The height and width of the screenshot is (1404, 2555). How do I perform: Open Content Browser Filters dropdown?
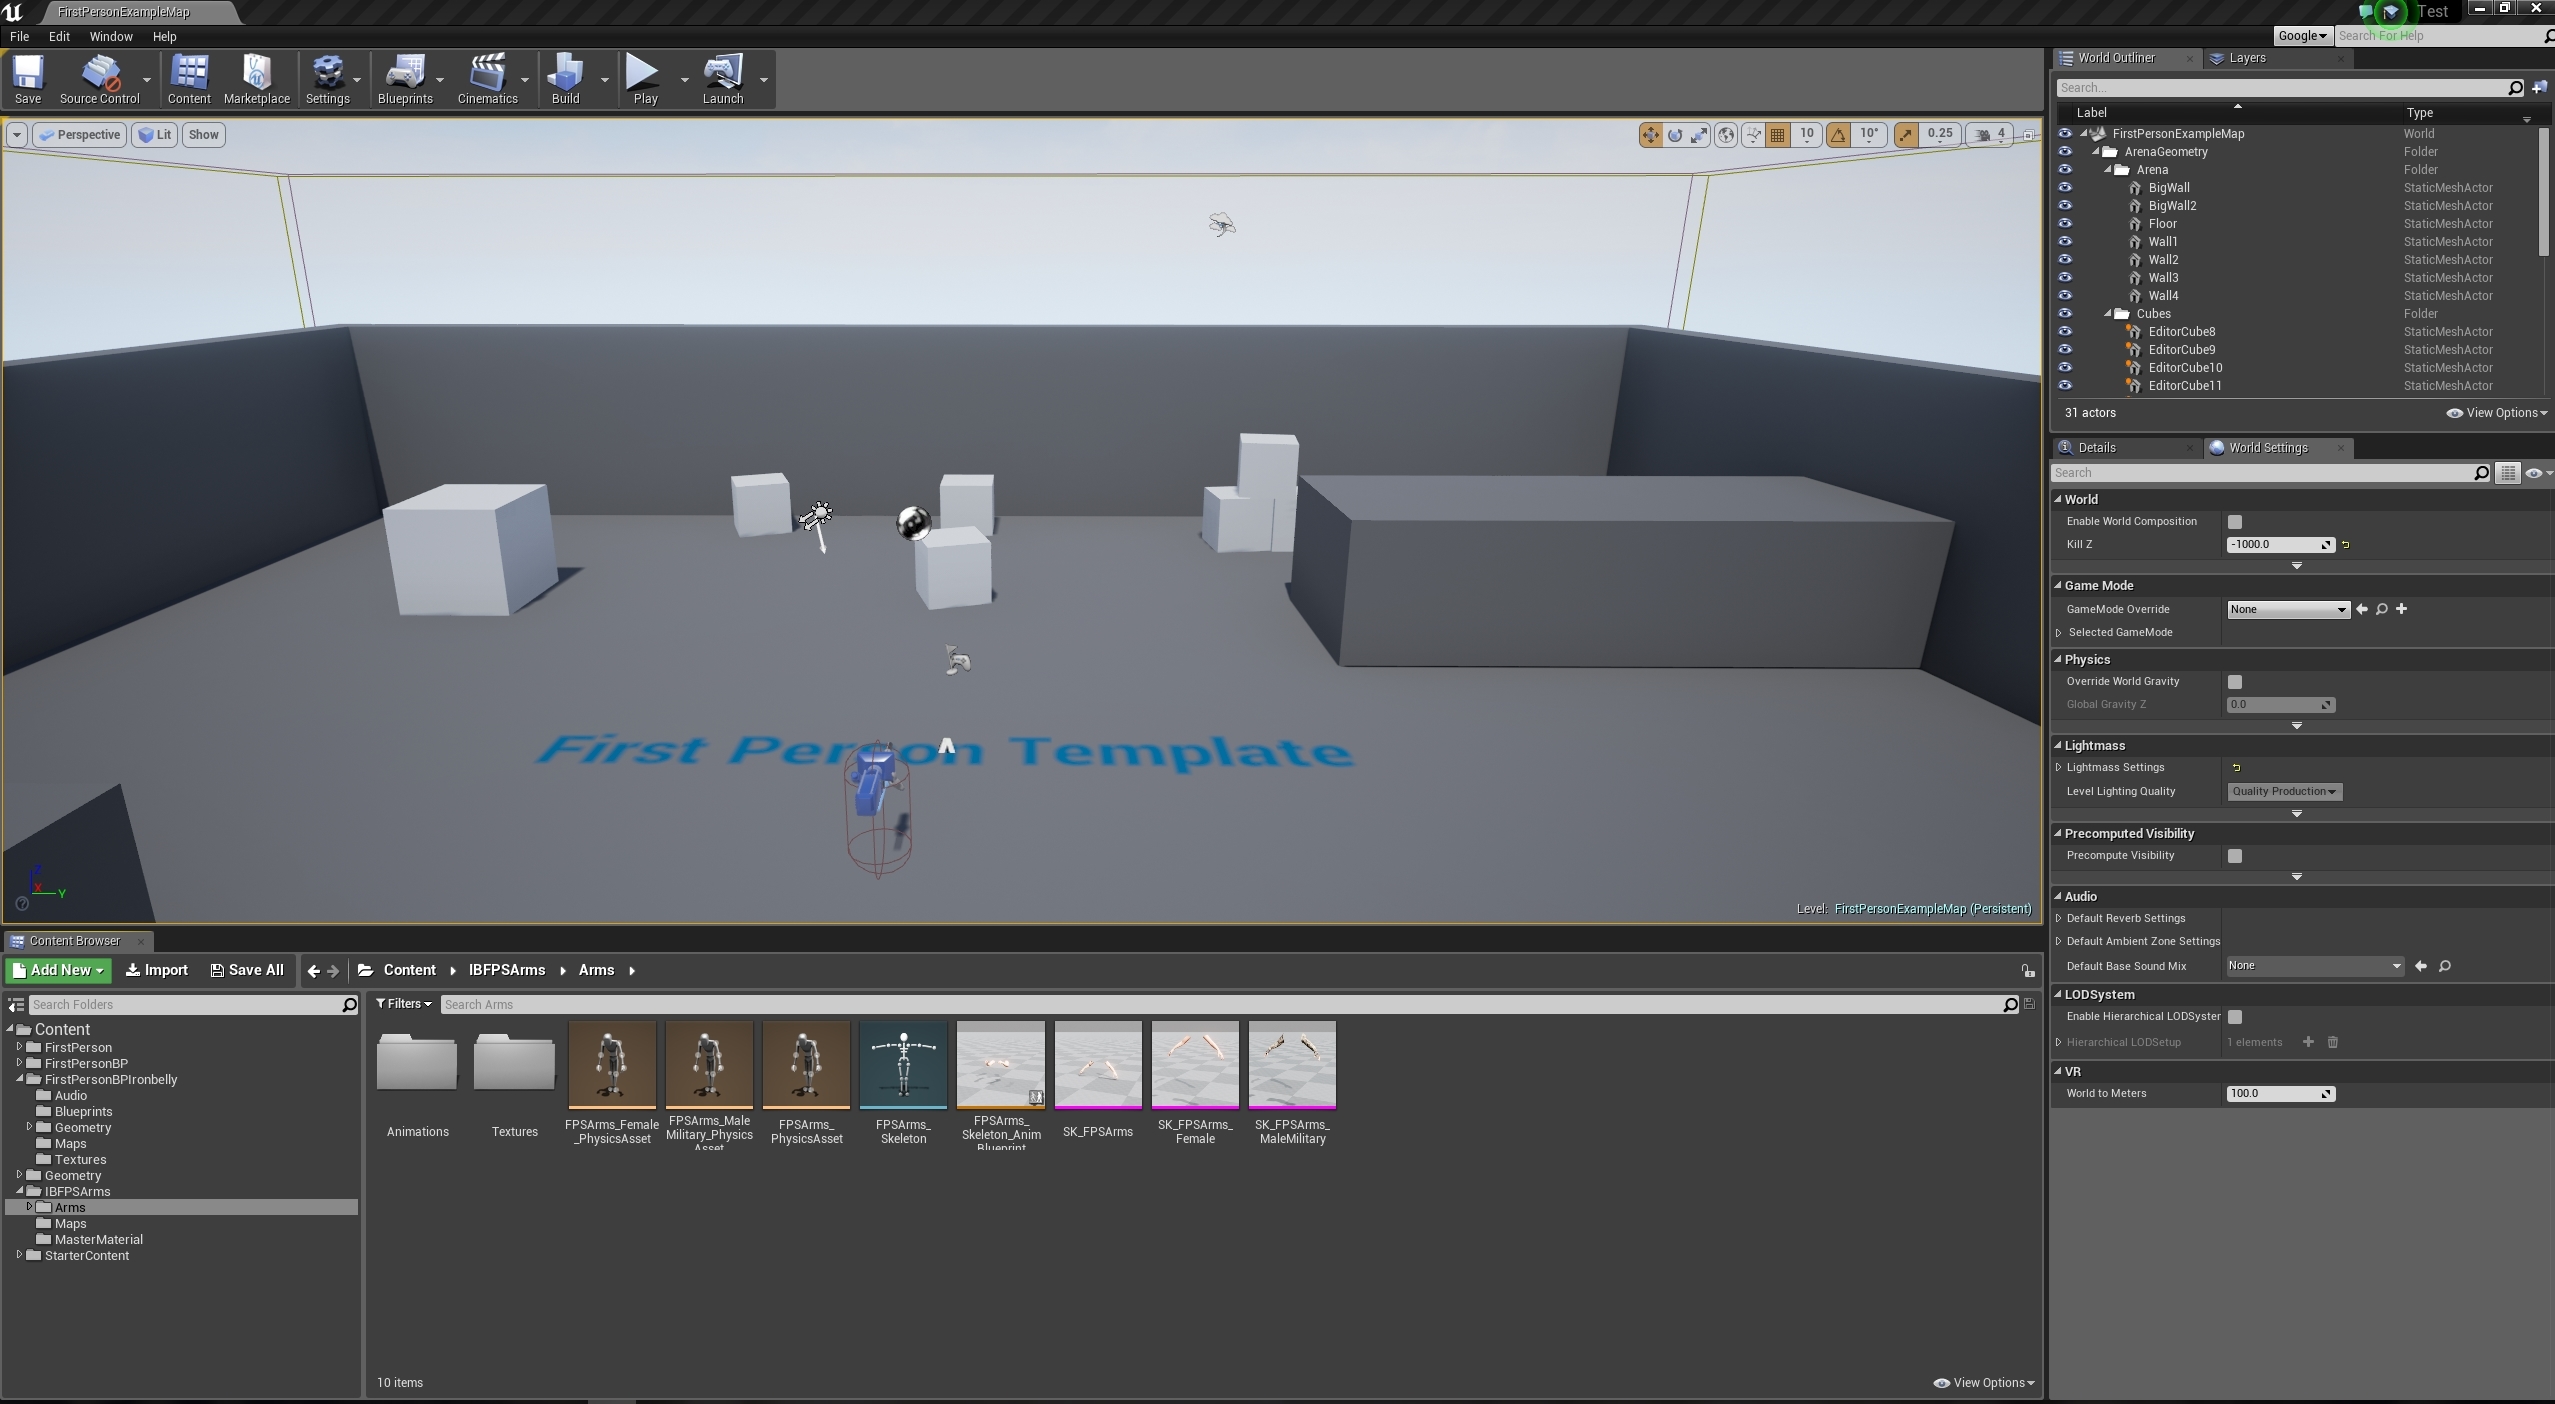click(403, 1004)
